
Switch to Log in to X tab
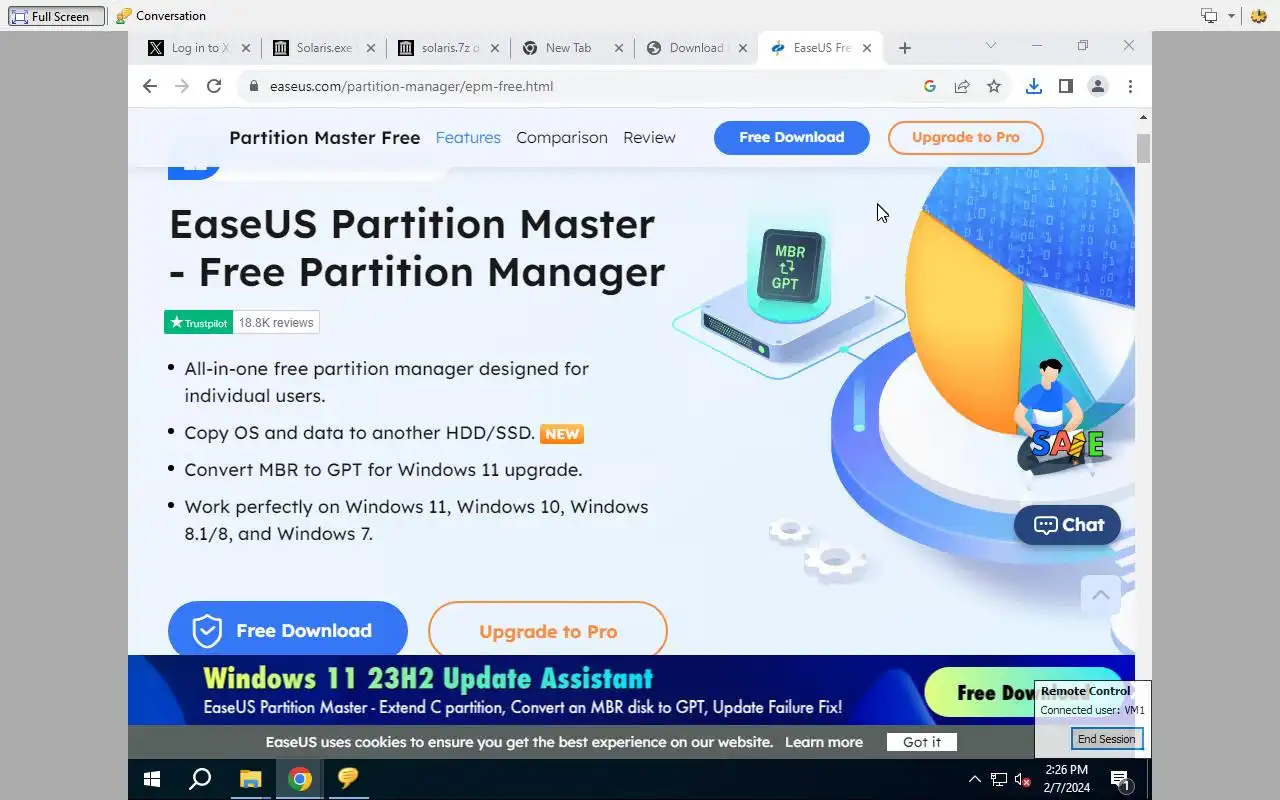coord(197,48)
